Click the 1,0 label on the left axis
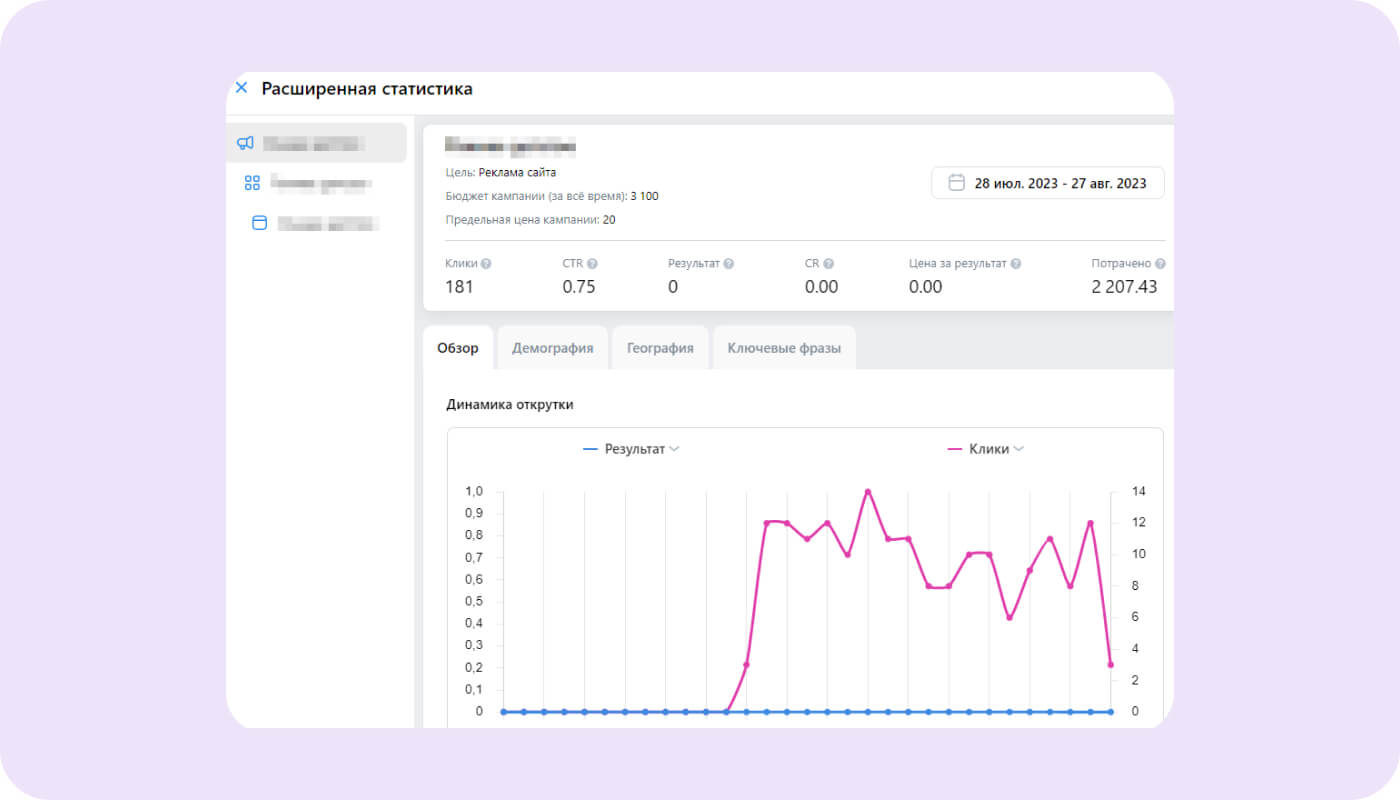1400x800 pixels. click(x=474, y=491)
